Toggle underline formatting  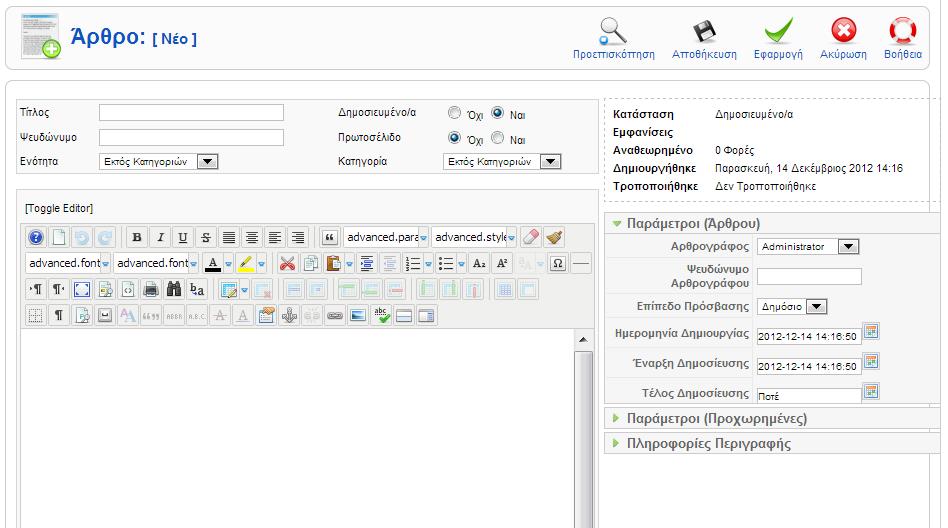tap(183, 237)
